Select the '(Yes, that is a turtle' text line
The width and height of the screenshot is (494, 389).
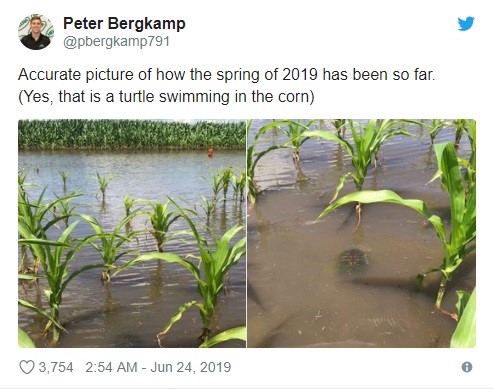(166, 97)
